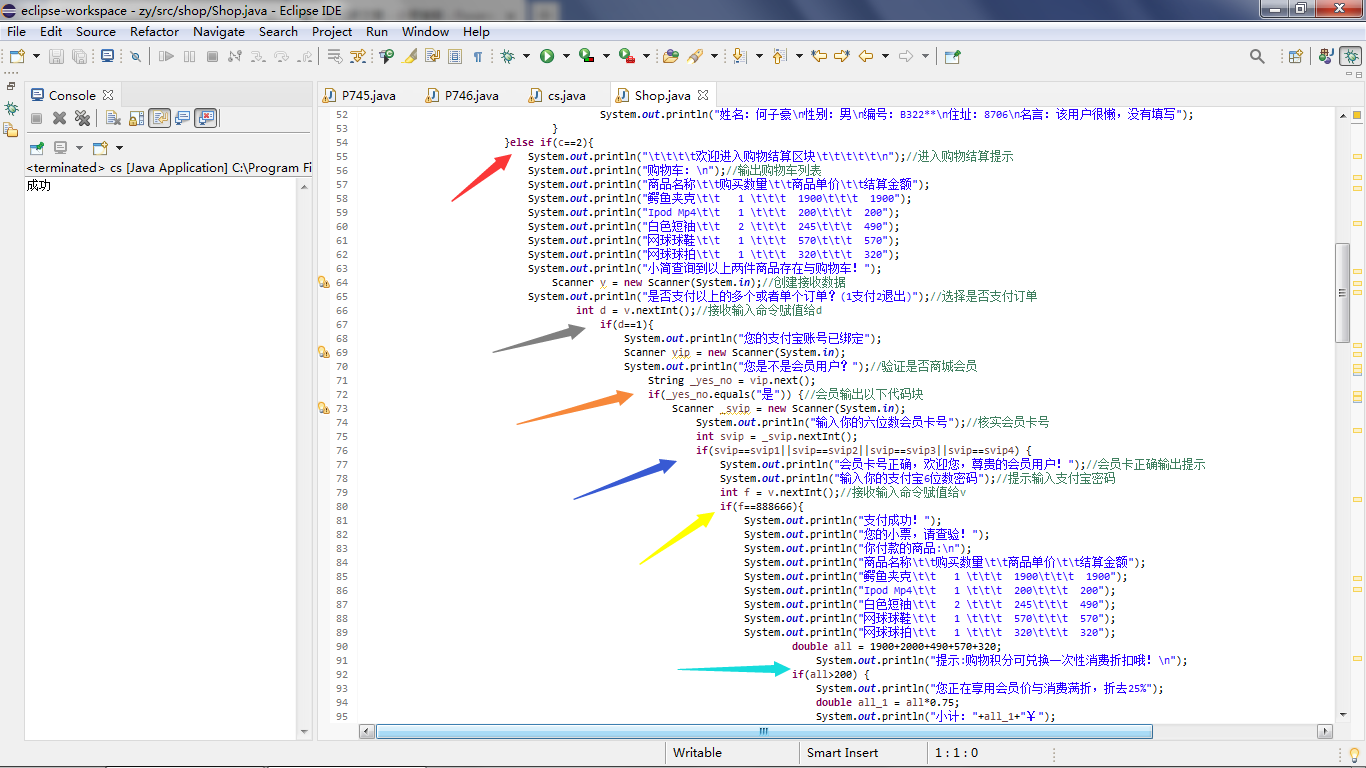Open the Next Annotation dropdown arrow
This screenshot has width=1366, height=768.
[x=759, y=56]
